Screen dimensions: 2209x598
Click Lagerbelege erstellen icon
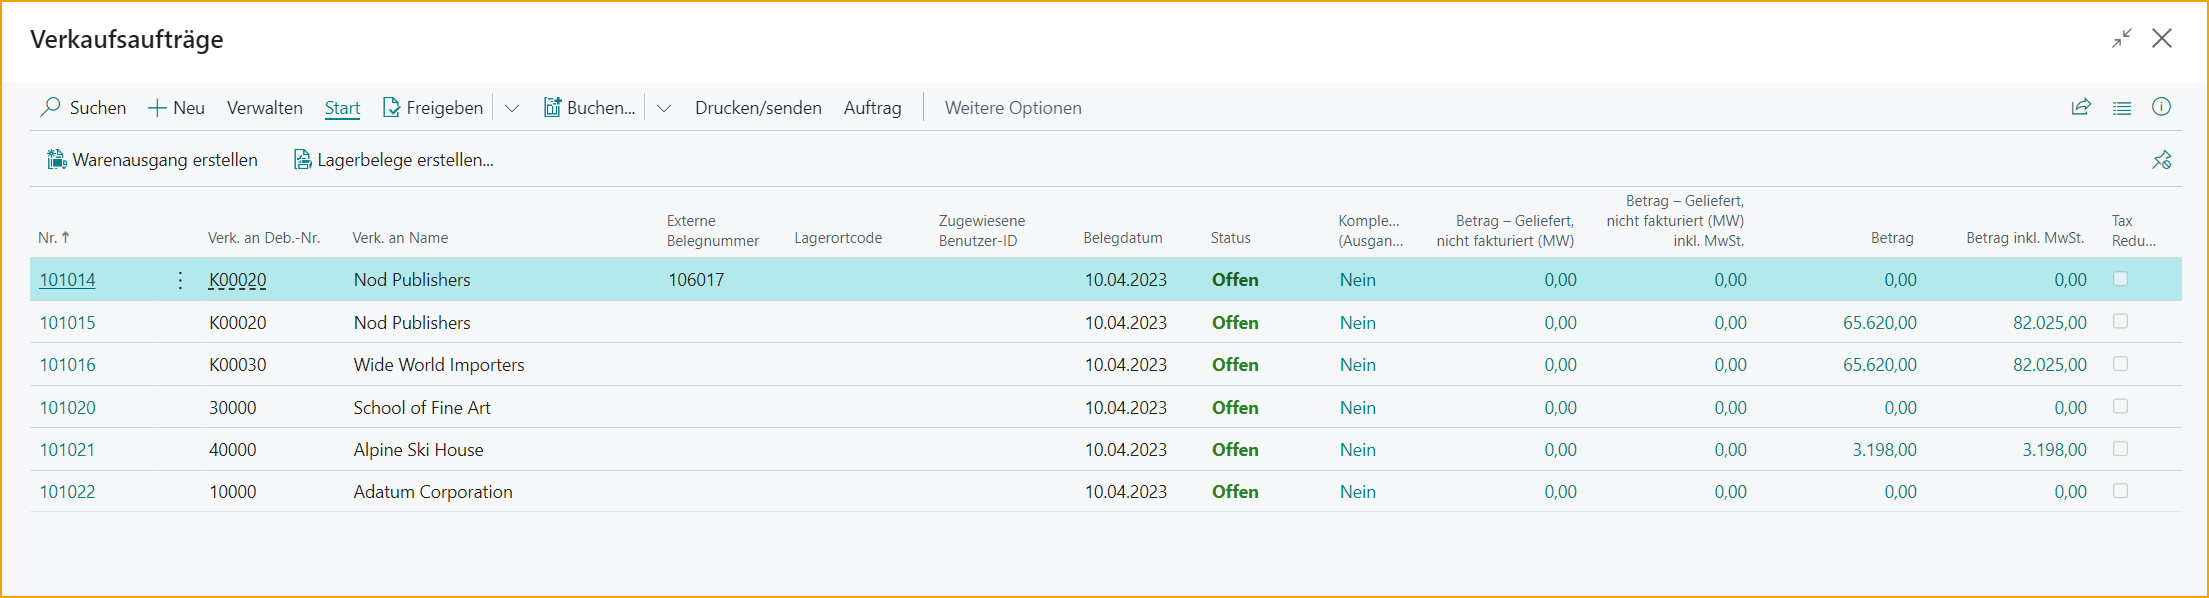(x=302, y=160)
